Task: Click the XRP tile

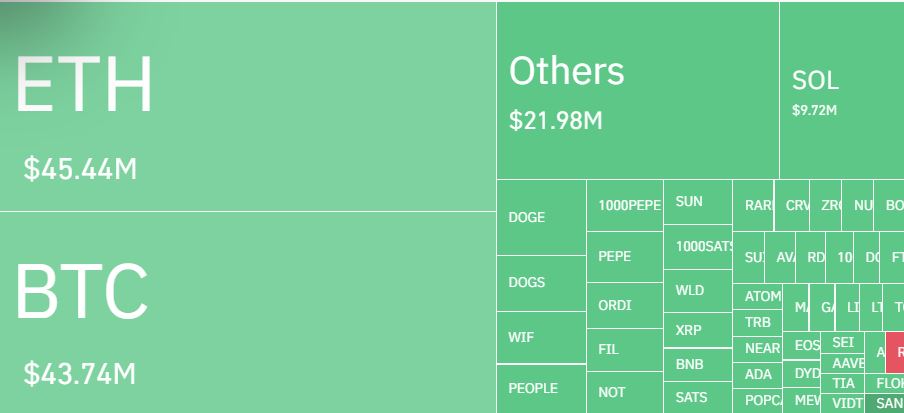Action: (x=698, y=331)
